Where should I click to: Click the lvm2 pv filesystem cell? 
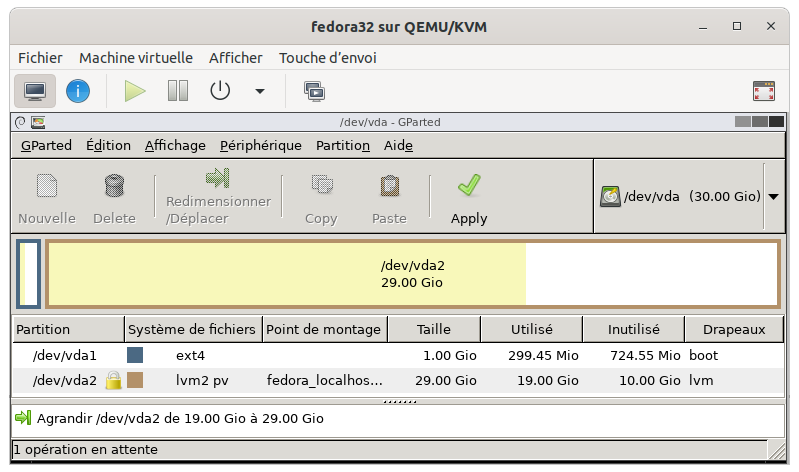(202, 381)
